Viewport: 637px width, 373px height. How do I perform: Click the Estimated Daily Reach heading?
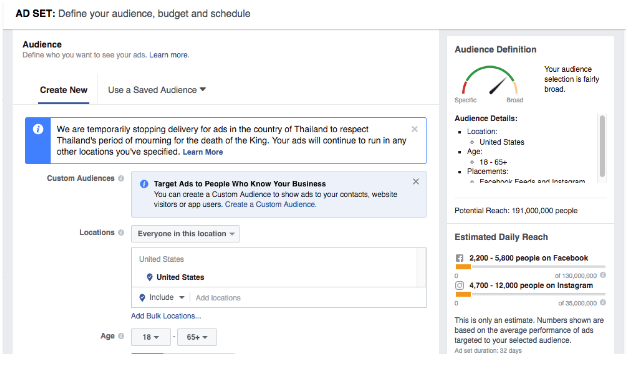(501, 237)
